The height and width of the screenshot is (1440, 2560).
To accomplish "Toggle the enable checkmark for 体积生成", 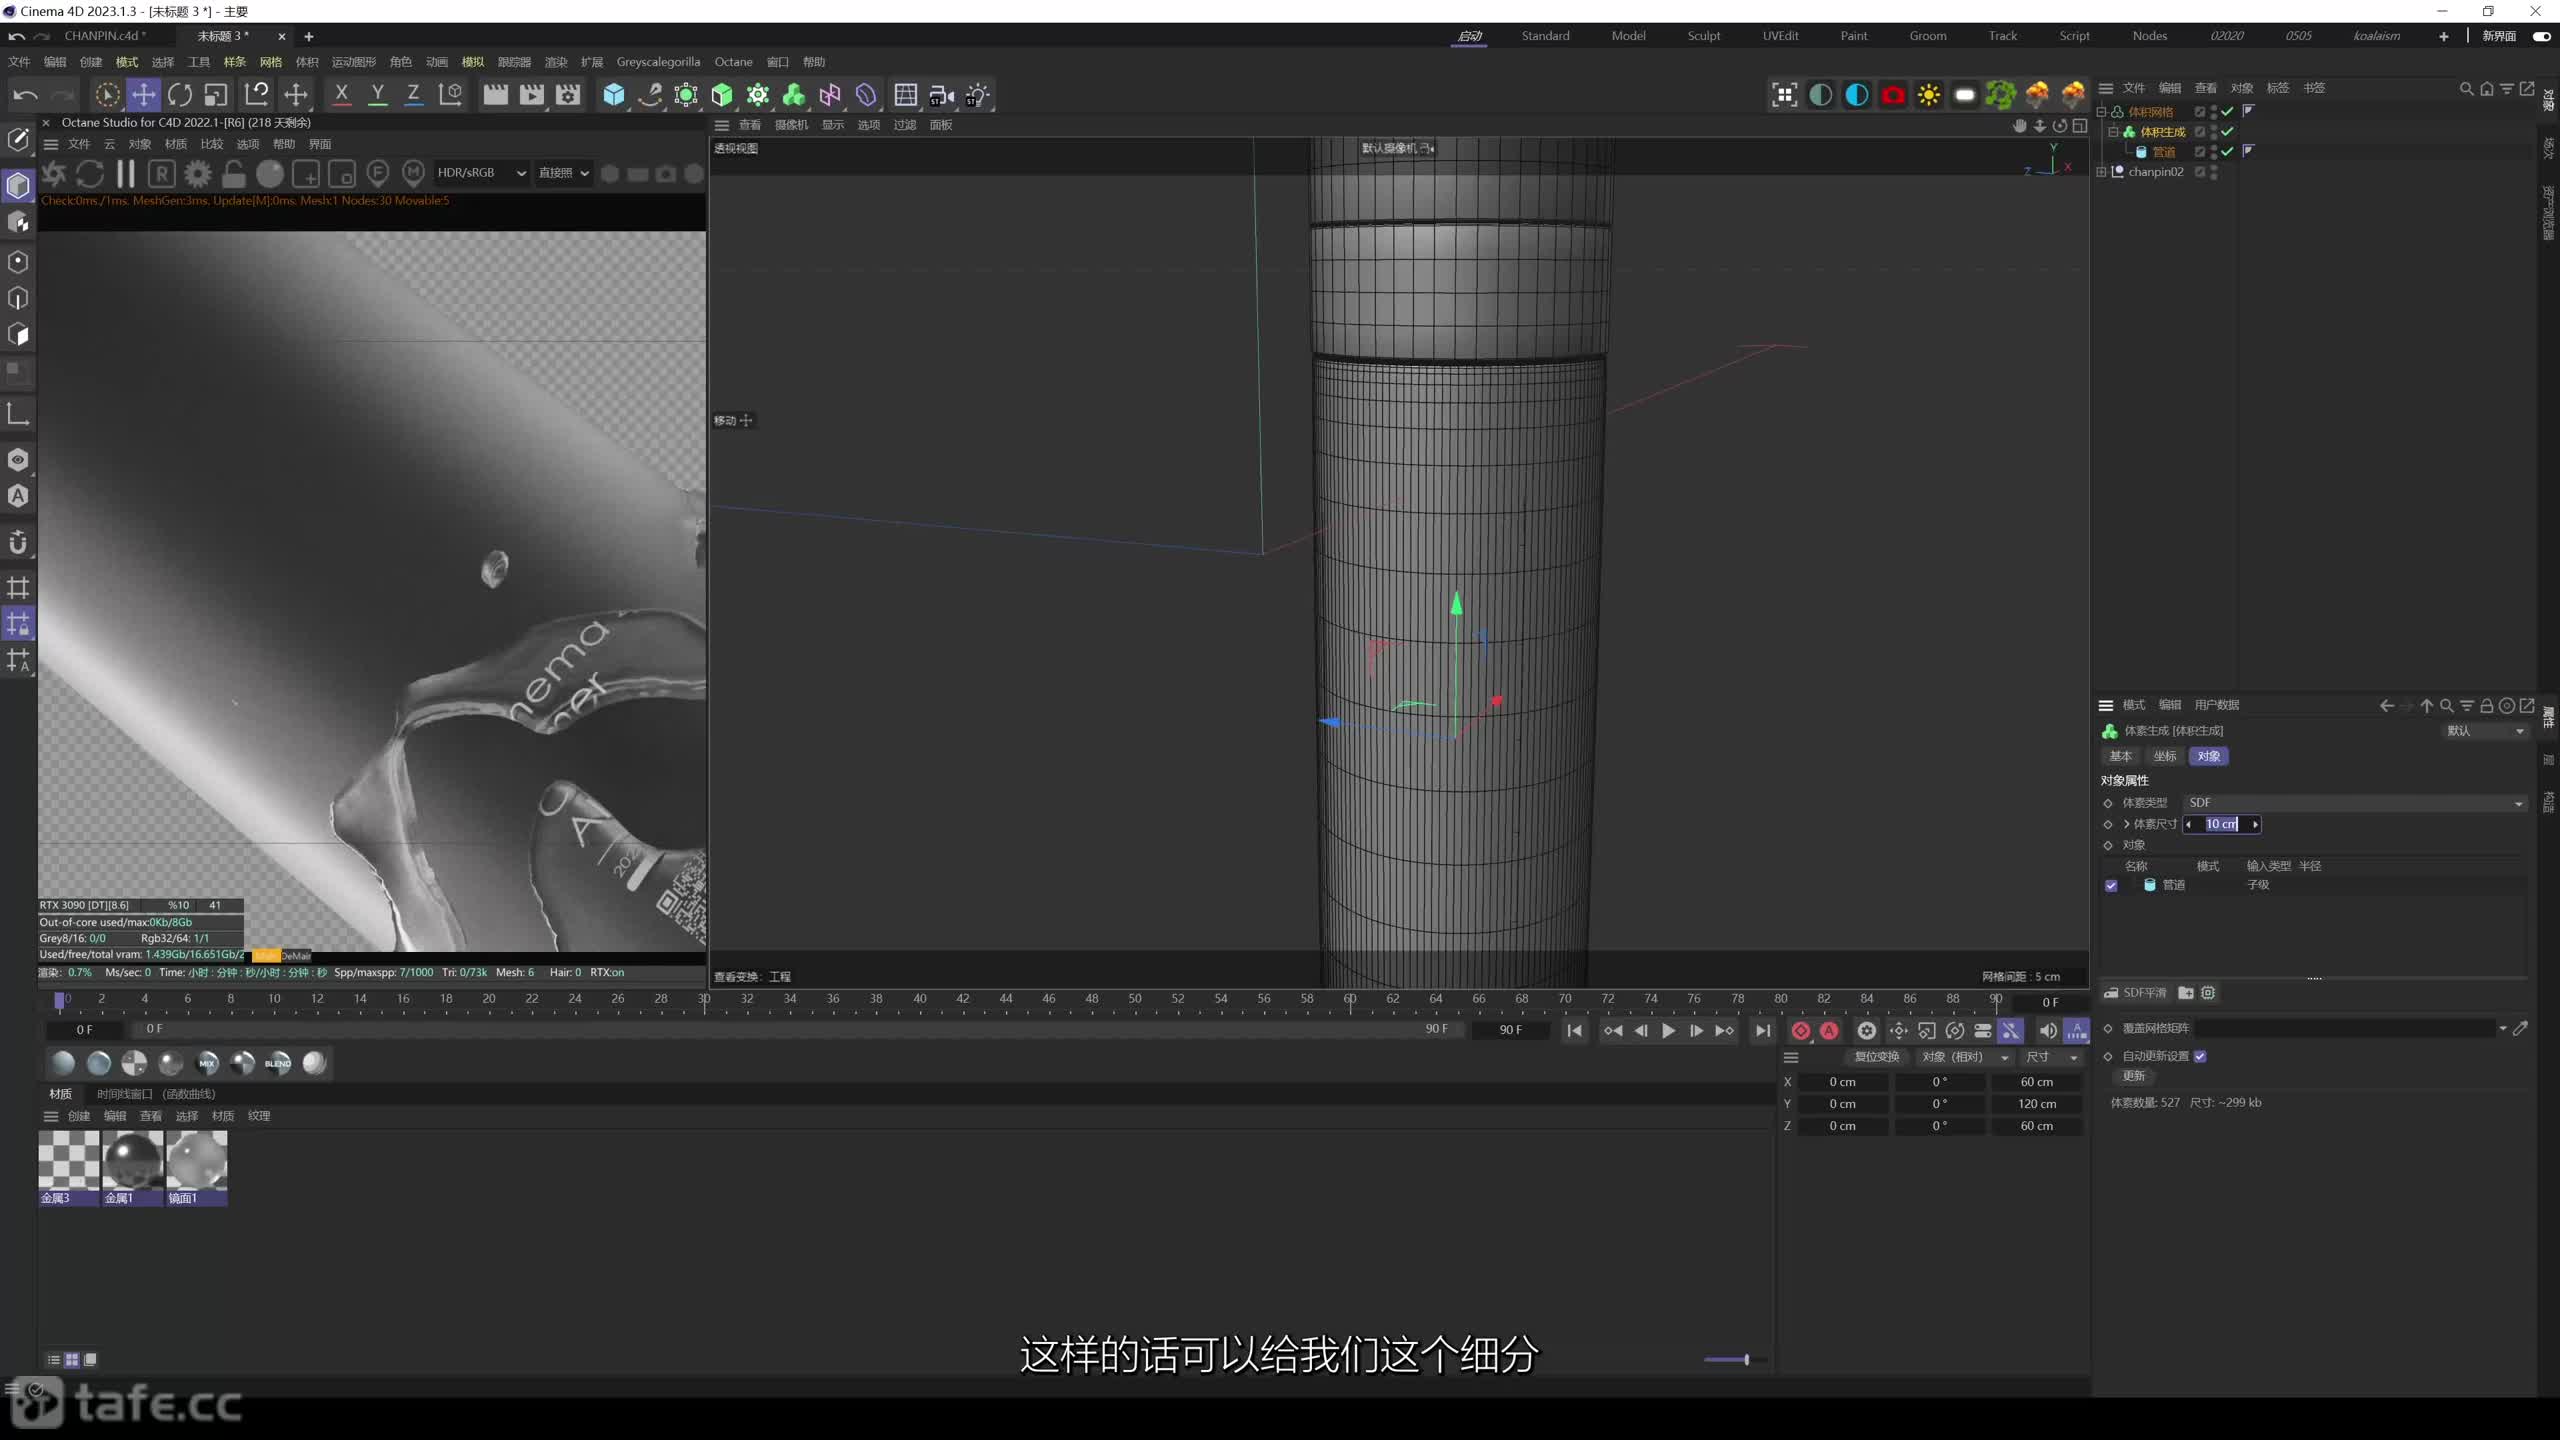I will (2227, 132).
